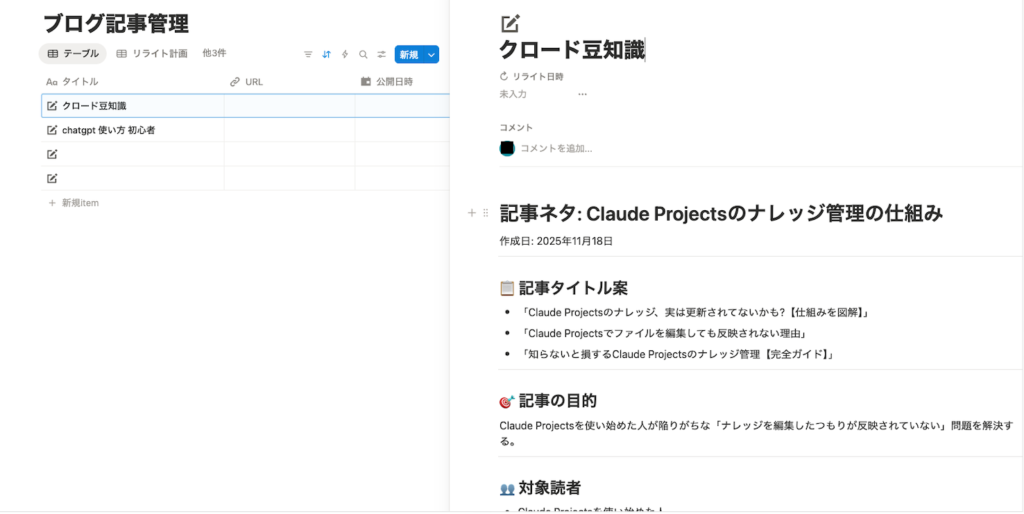The image size is (1024, 514).
Task: Click the ブログ記事管理 database title
Action: (116, 24)
